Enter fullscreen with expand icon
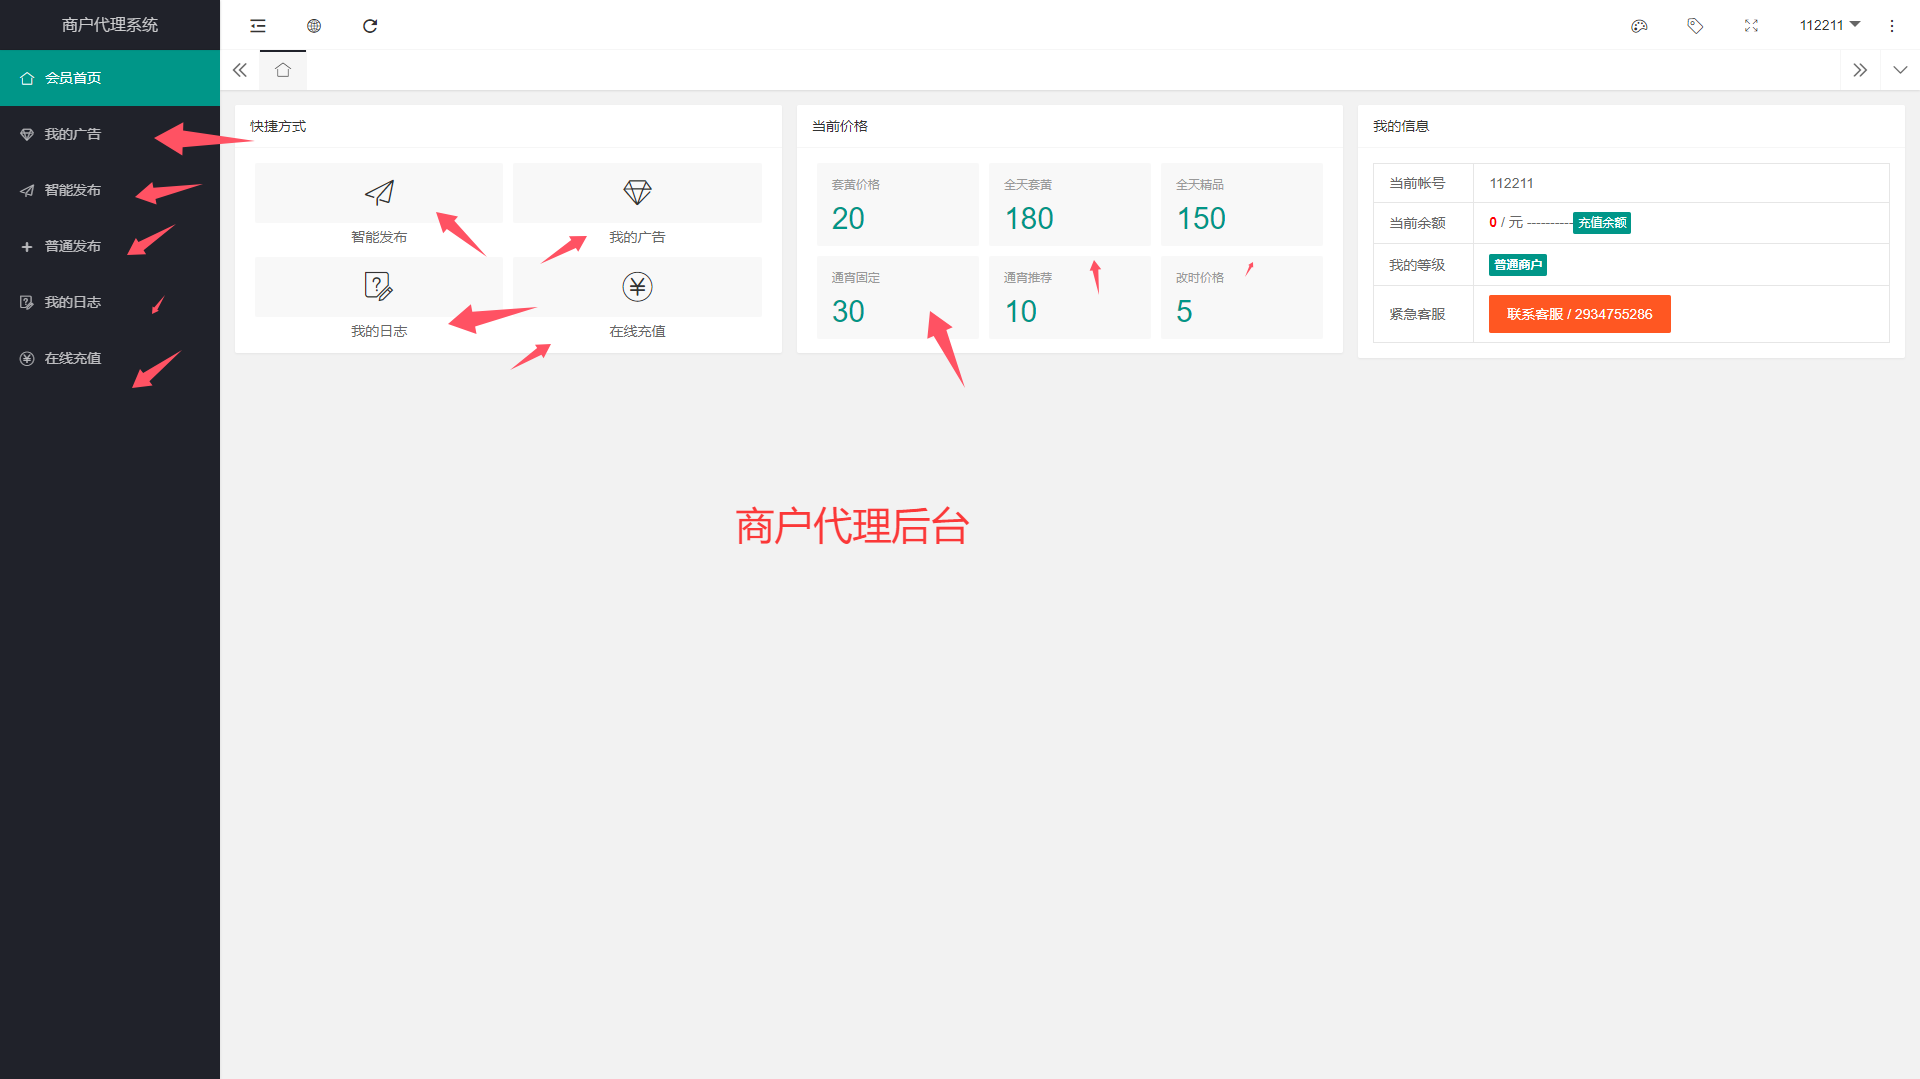This screenshot has width=1920, height=1079. point(1751,26)
